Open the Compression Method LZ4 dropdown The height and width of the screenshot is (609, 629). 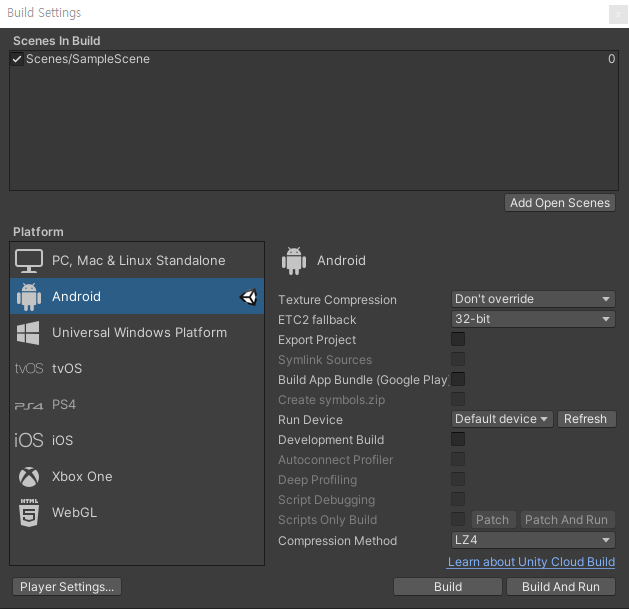533,540
